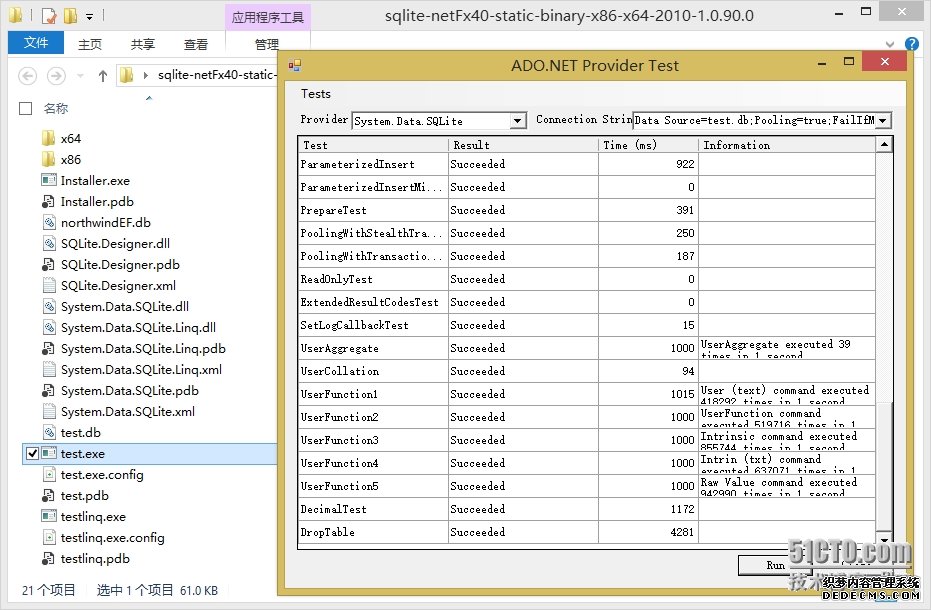Image resolution: width=931 pixels, height=610 pixels.
Task: Click the testlinq.exe file icon
Action: 48,516
